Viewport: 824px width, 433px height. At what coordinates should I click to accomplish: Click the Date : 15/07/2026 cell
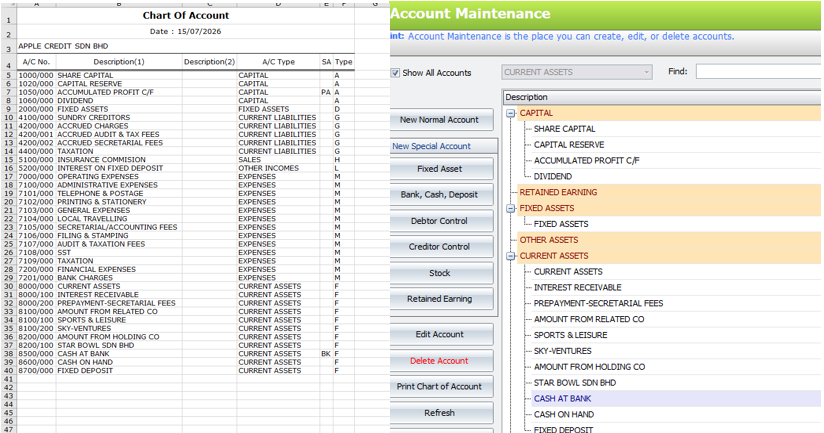click(x=186, y=32)
